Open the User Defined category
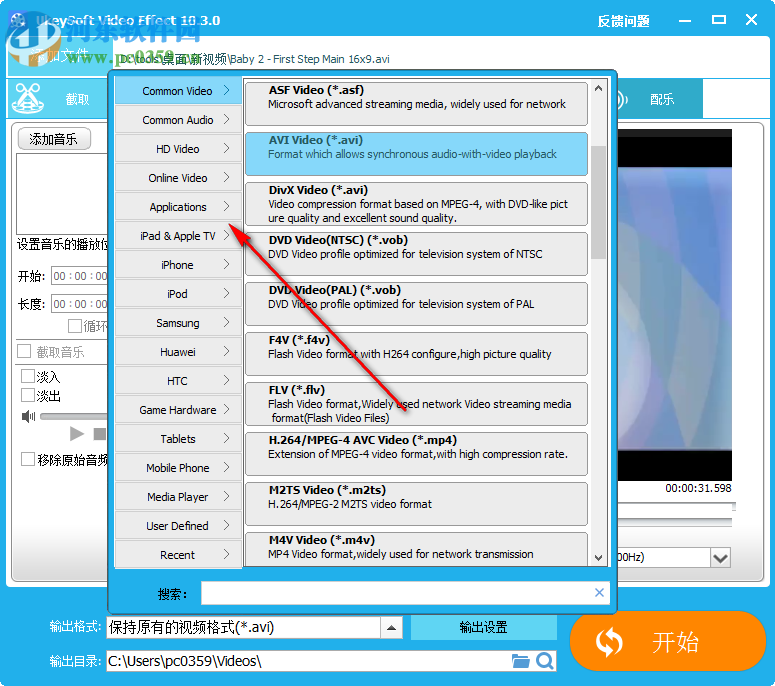 178,525
